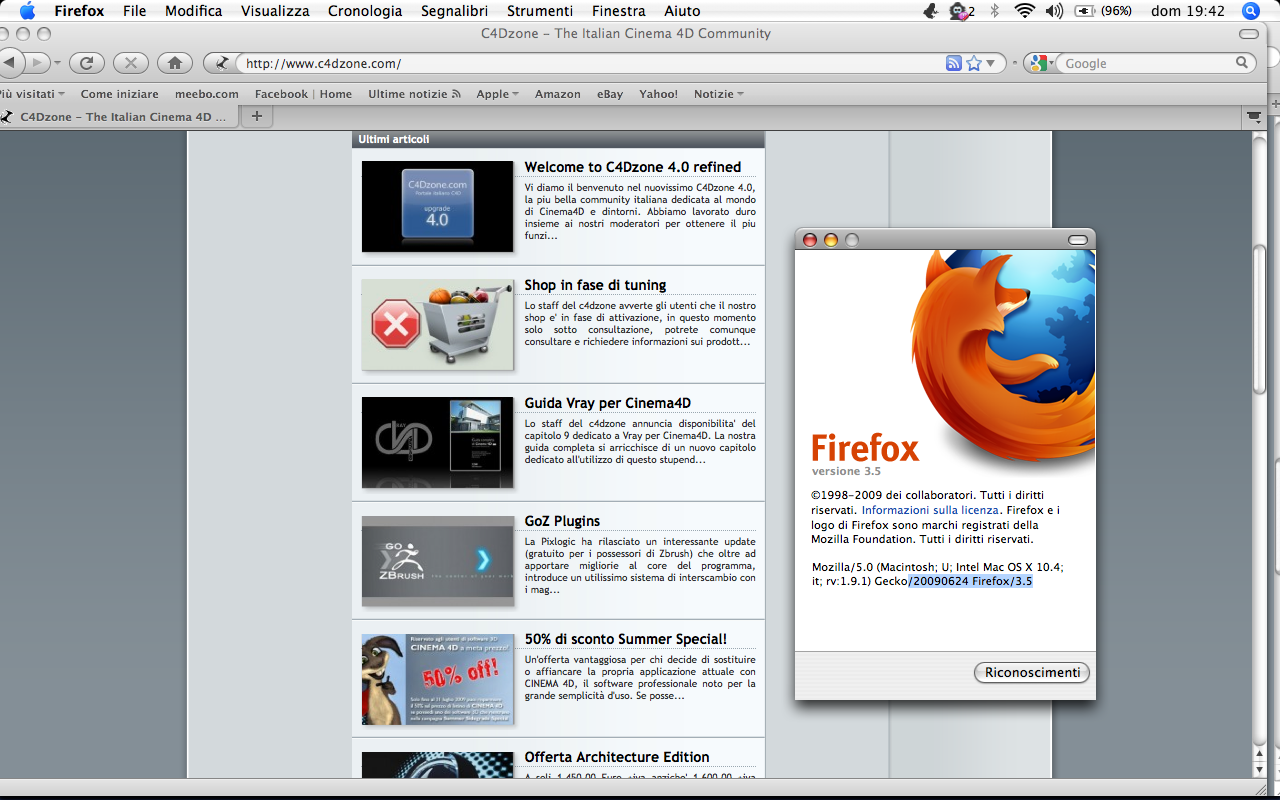The image size is (1280, 800).
Task: Click the volume icon in menu bar
Action: coord(1054,11)
